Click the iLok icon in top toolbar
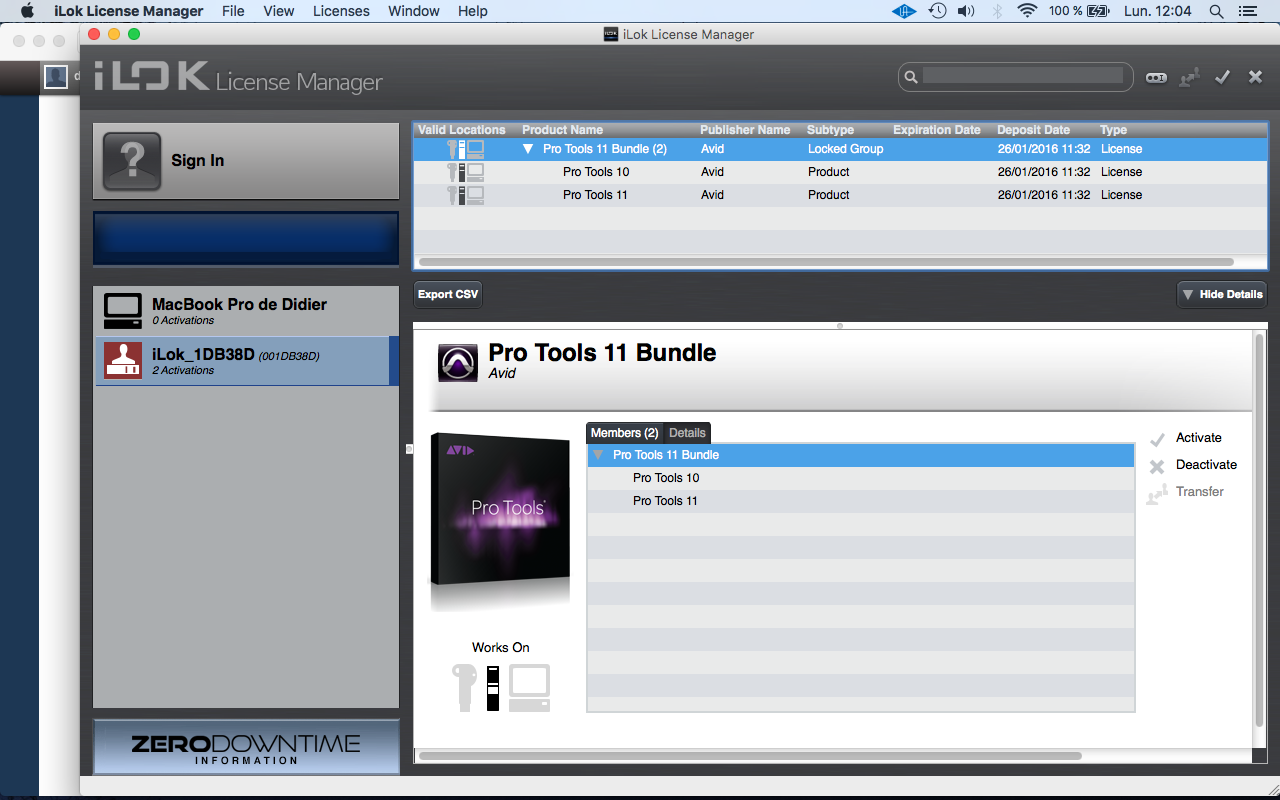 [1156, 77]
